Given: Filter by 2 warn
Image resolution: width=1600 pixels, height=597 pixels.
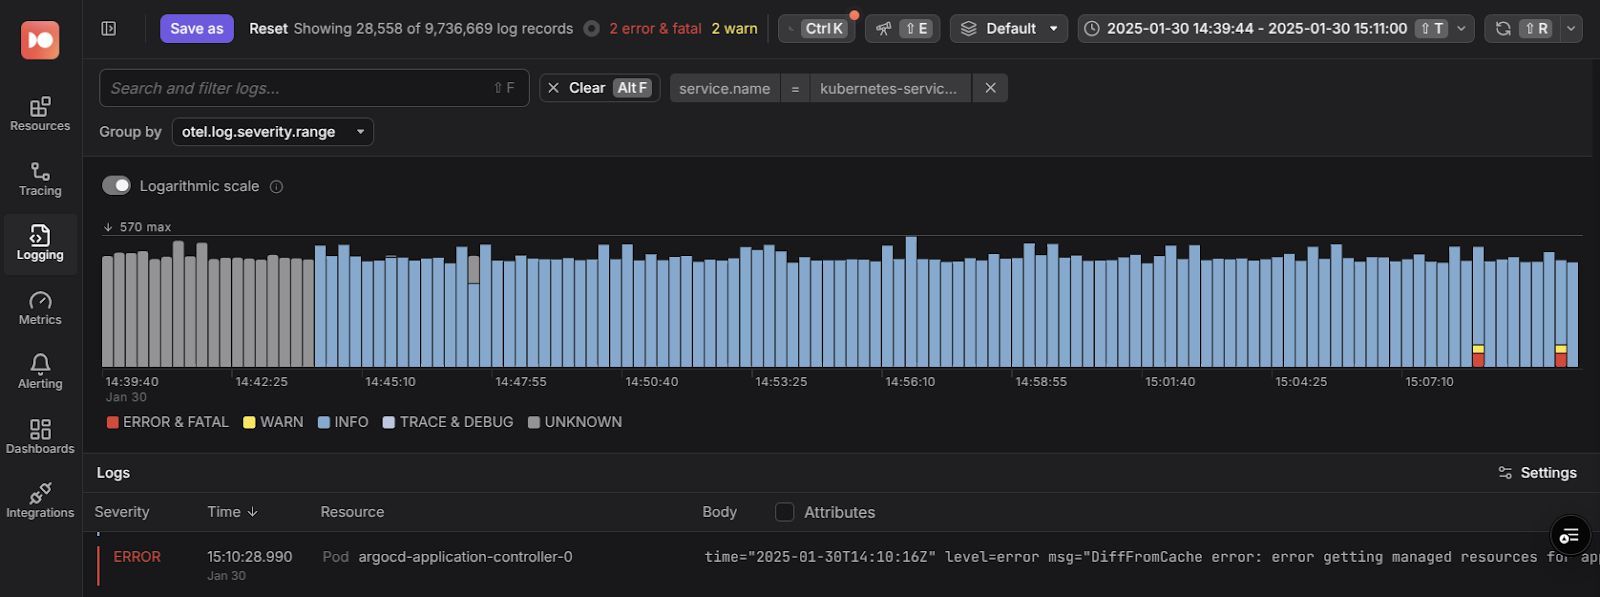Looking at the screenshot, I should (x=735, y=29).
